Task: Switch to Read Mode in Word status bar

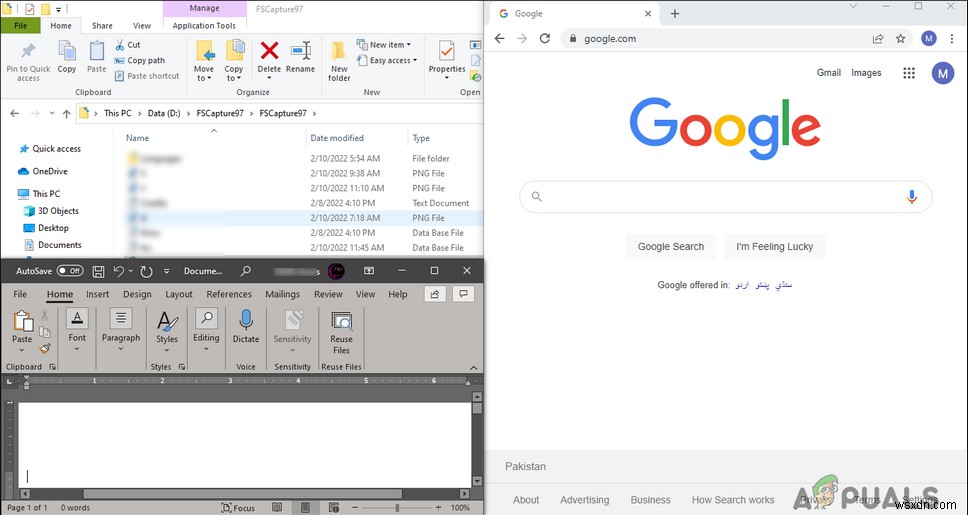Action: click(278, 508)
